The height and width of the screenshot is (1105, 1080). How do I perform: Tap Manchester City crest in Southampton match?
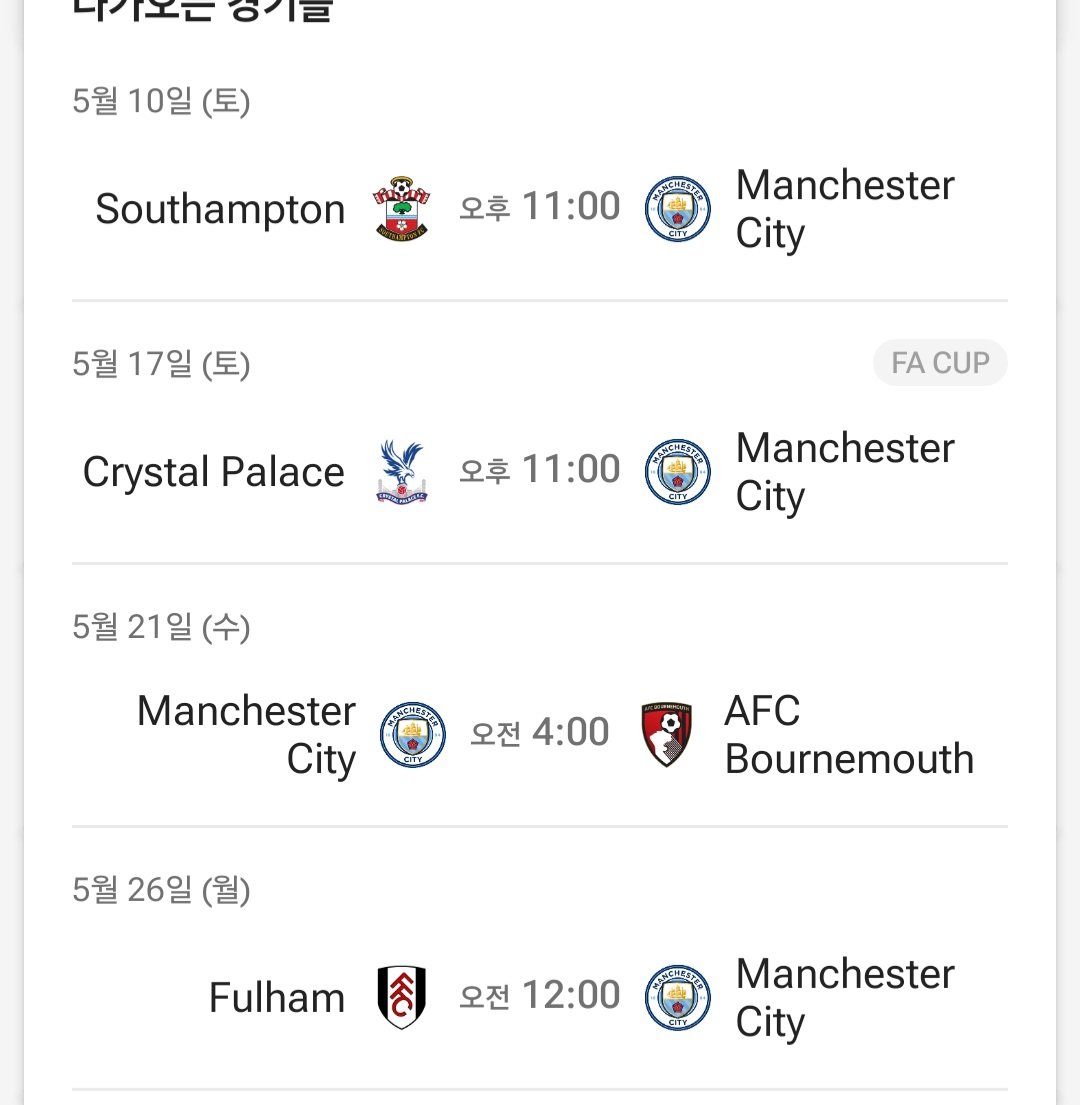click(x=678, y=209)
